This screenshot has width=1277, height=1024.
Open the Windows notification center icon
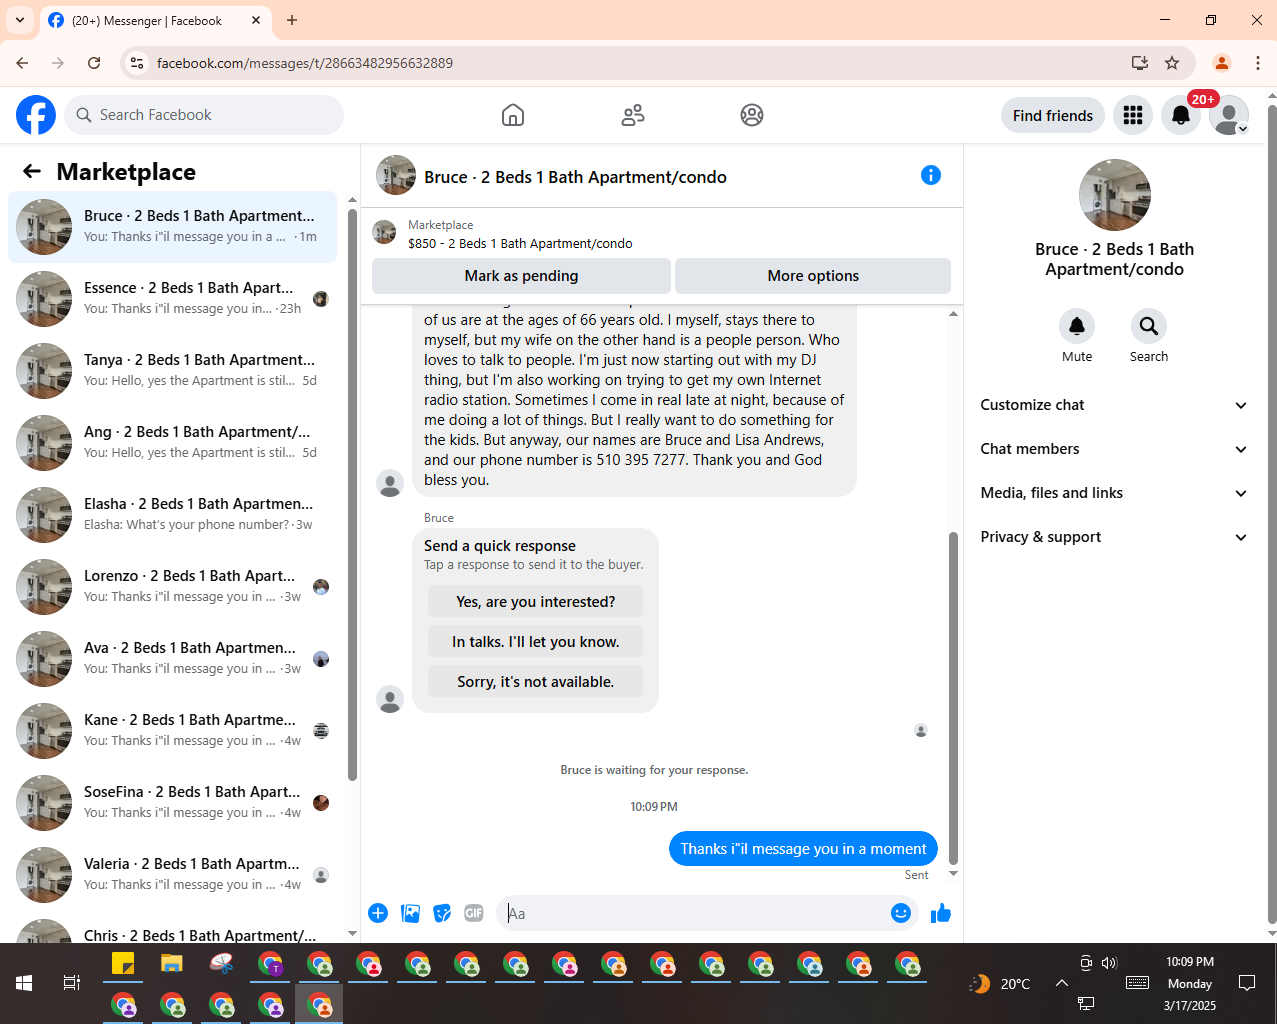(1247, 983)
